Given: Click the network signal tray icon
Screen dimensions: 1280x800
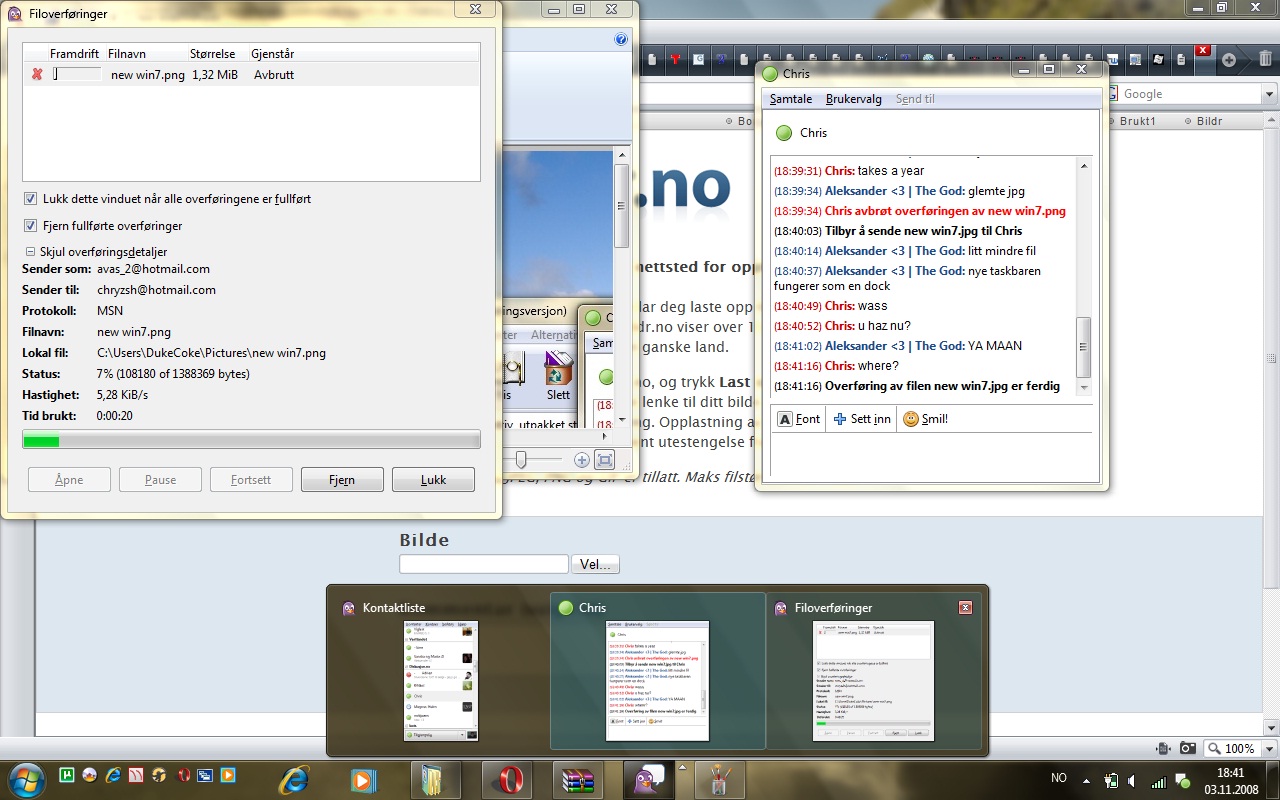Looking at the screenshot, I should coord(1158,781).
